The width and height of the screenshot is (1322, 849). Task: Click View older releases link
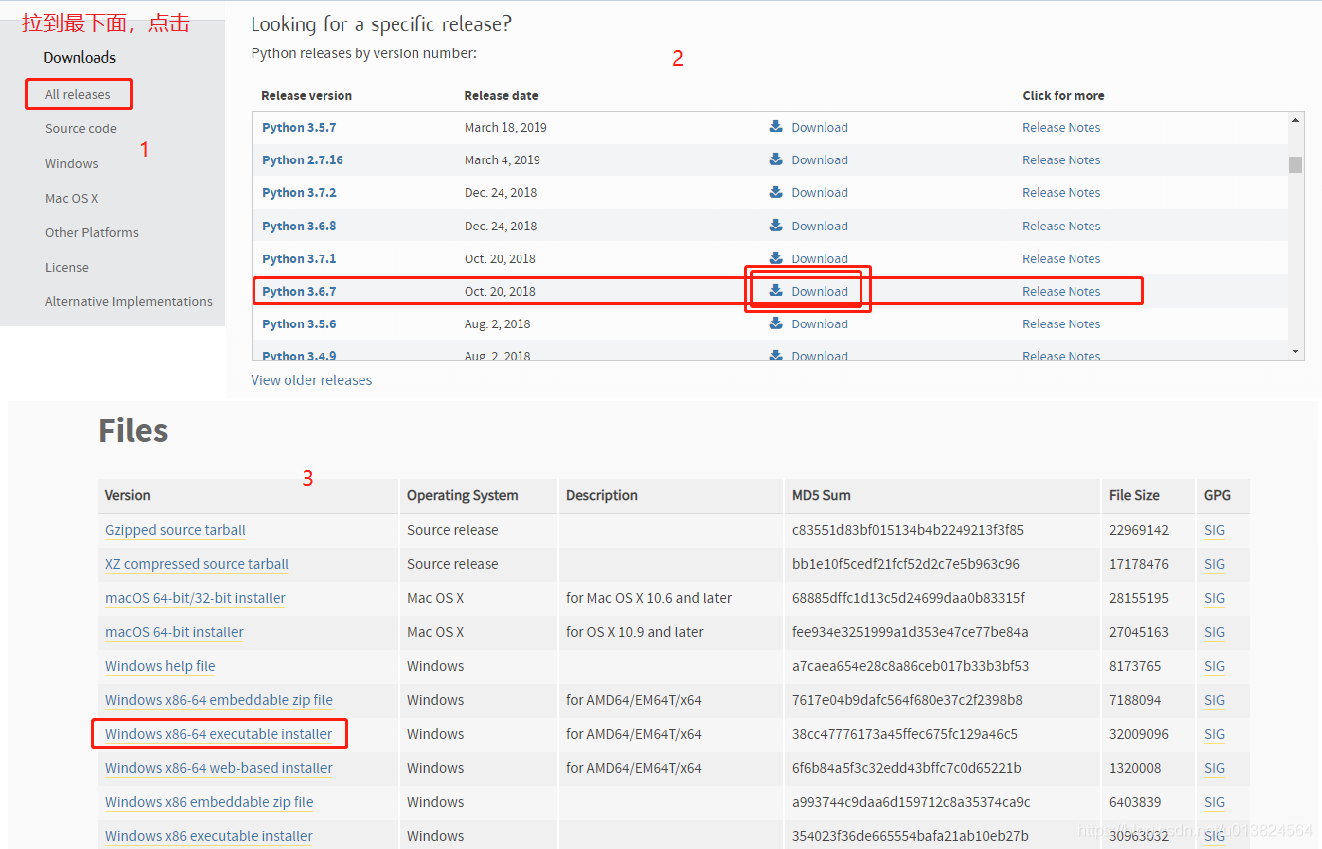(312, 380)
